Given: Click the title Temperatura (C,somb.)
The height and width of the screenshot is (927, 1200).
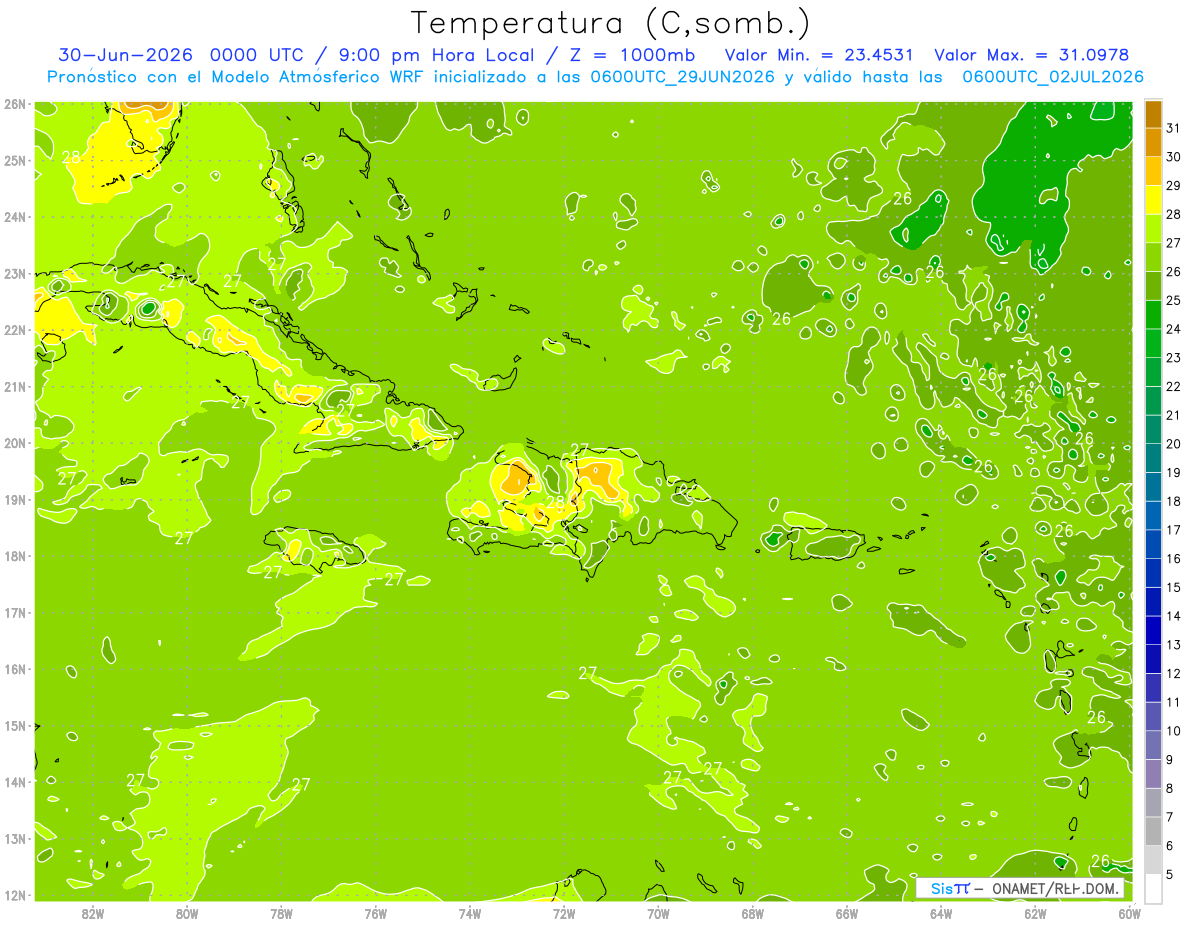Looking at the screenshot, I should pyautogui.click(x=611, y=23).
